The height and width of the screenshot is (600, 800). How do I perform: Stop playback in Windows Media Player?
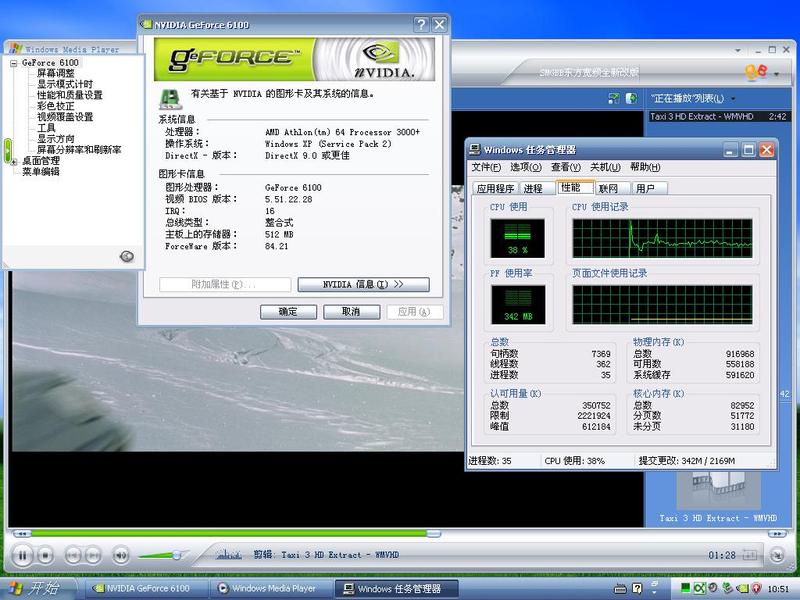click(45, 555)
